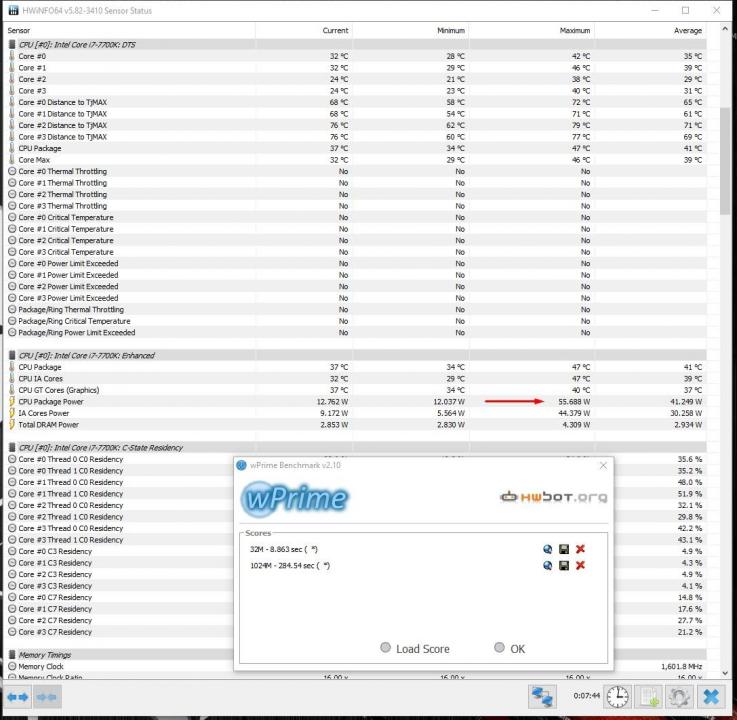
Task: Select the OK radio button in wPrime
Action: click(x=499, y=648)
